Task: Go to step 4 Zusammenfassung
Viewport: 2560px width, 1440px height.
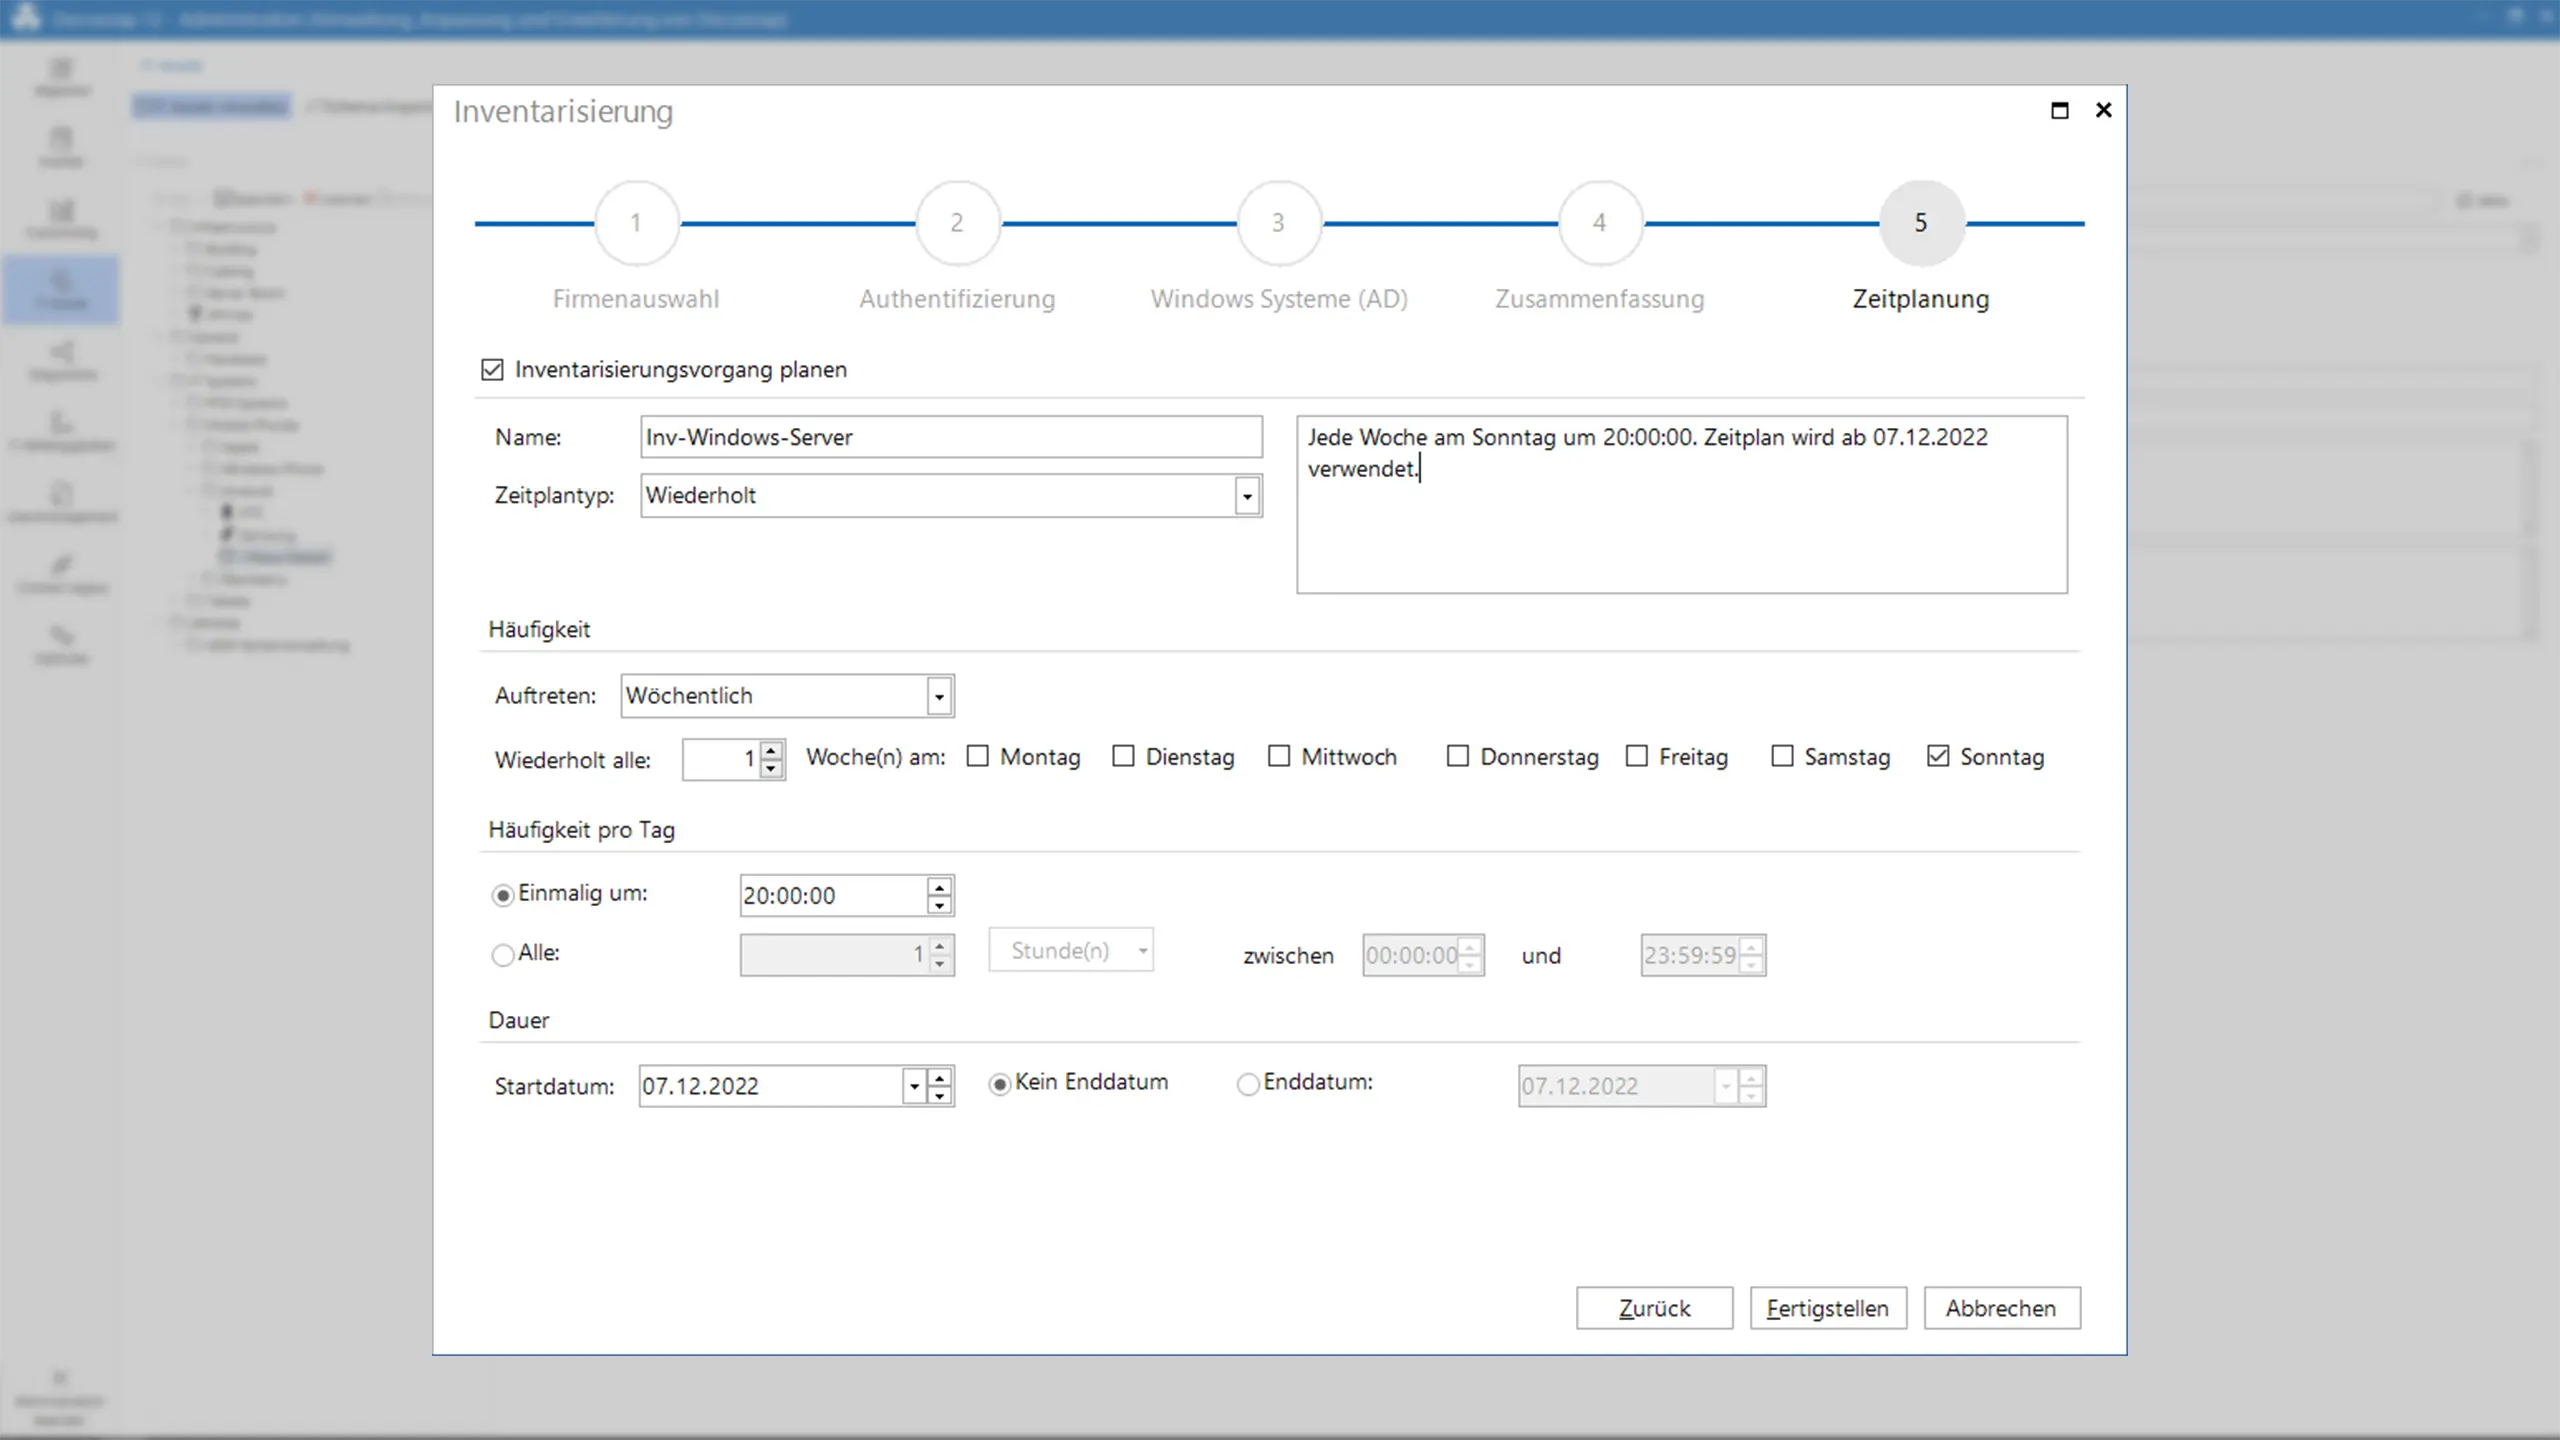Action: point(1600,223)
